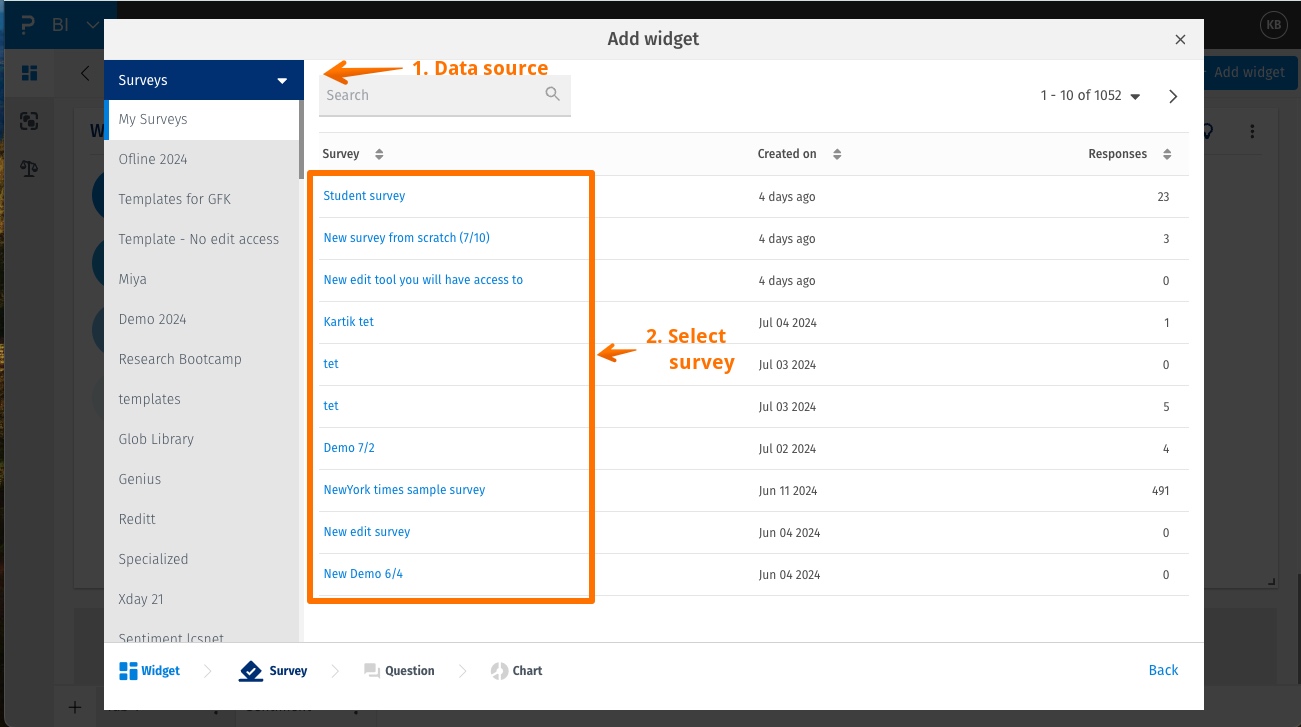1301x727 pixels.
Task: Open the Student survey link
Action: click(364, 196)
